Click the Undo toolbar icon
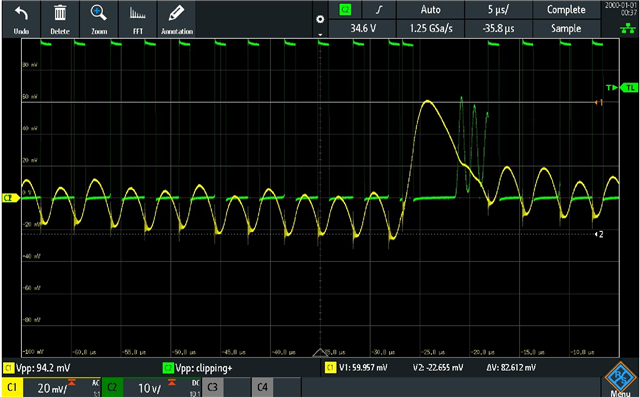This screenshot has height=397, width=640. coord(21,19)
